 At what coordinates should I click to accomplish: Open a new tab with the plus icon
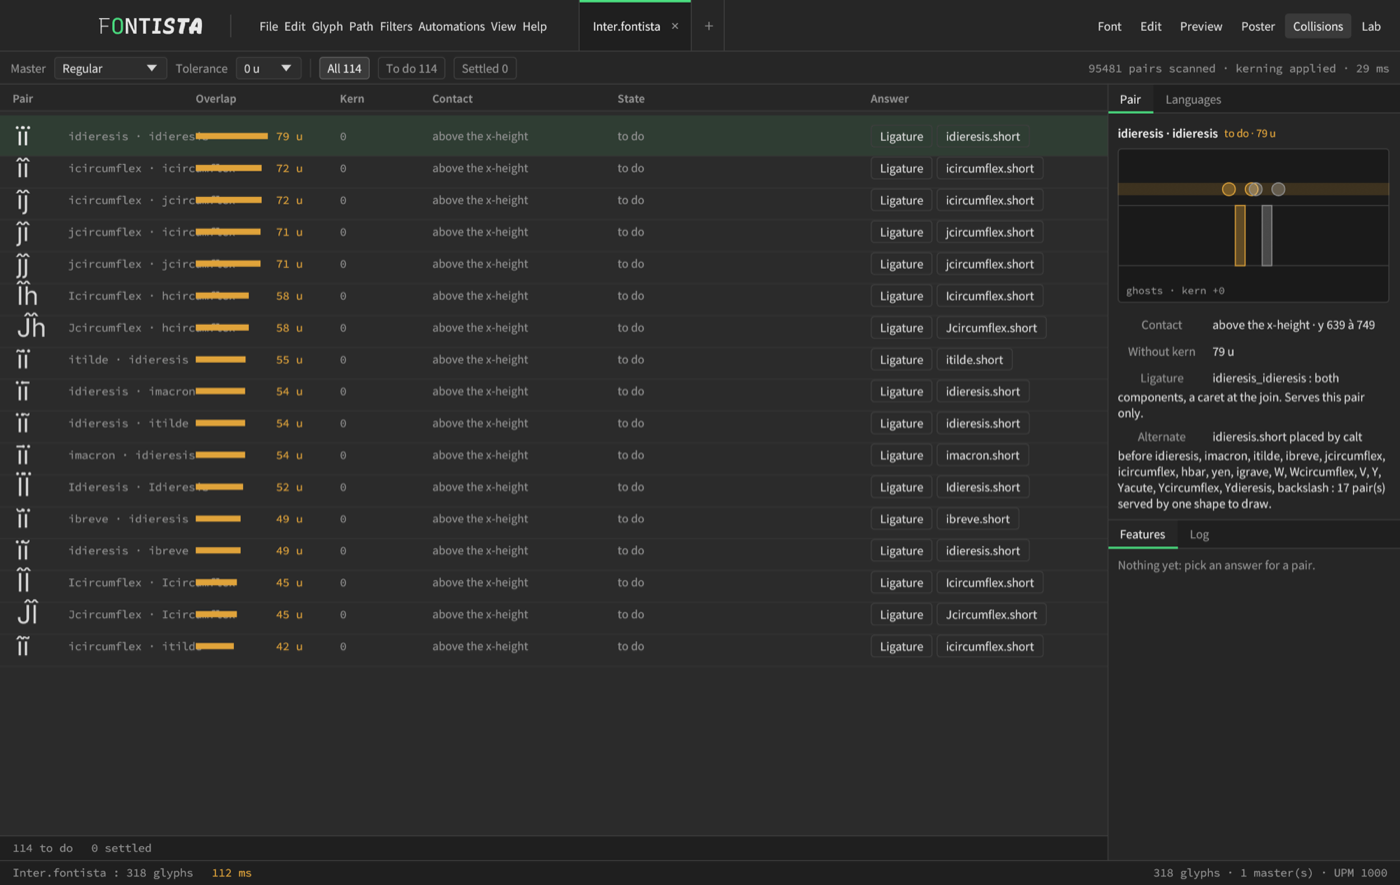pos(708,26)
